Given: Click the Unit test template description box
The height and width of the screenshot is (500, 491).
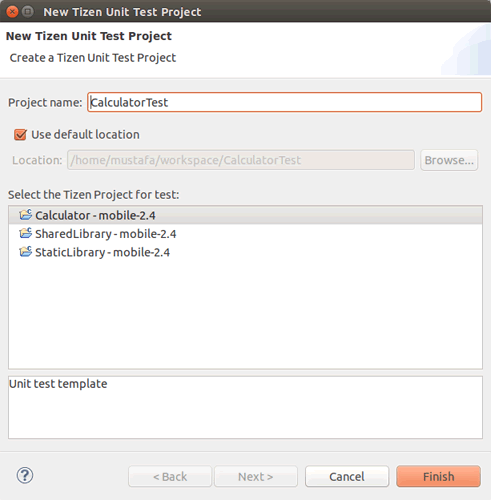Looking at the screenshot, I should point(245,407).
